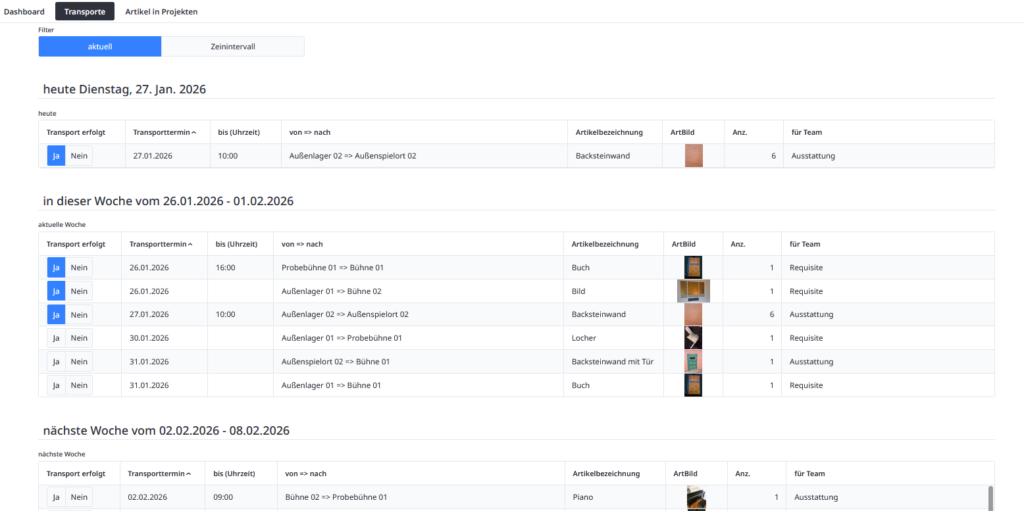The image size is (1024, 511).
Task: Open the Artikel in Projekten tab
Action: 161,12
